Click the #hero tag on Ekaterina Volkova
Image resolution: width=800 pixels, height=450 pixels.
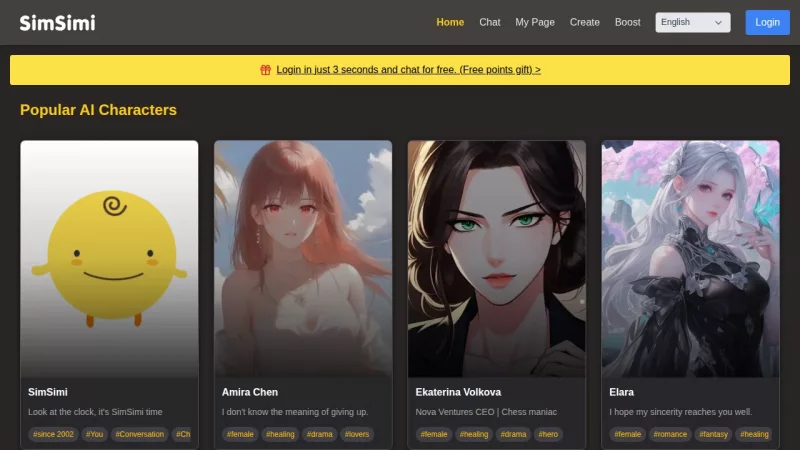click(548, 434)
